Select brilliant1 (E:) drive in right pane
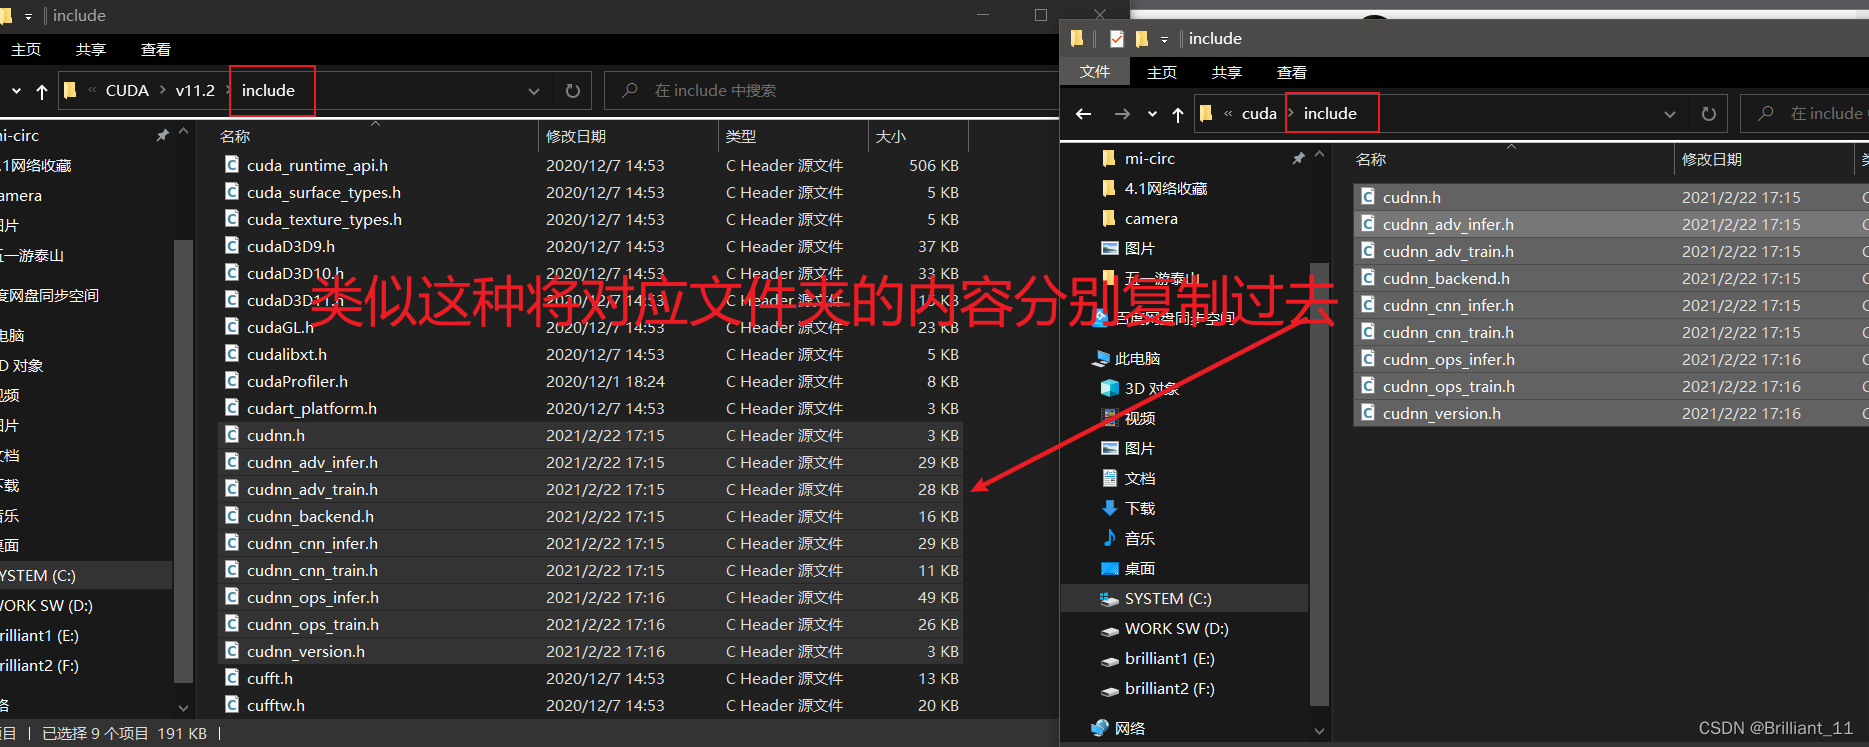 coord(1169,658)
